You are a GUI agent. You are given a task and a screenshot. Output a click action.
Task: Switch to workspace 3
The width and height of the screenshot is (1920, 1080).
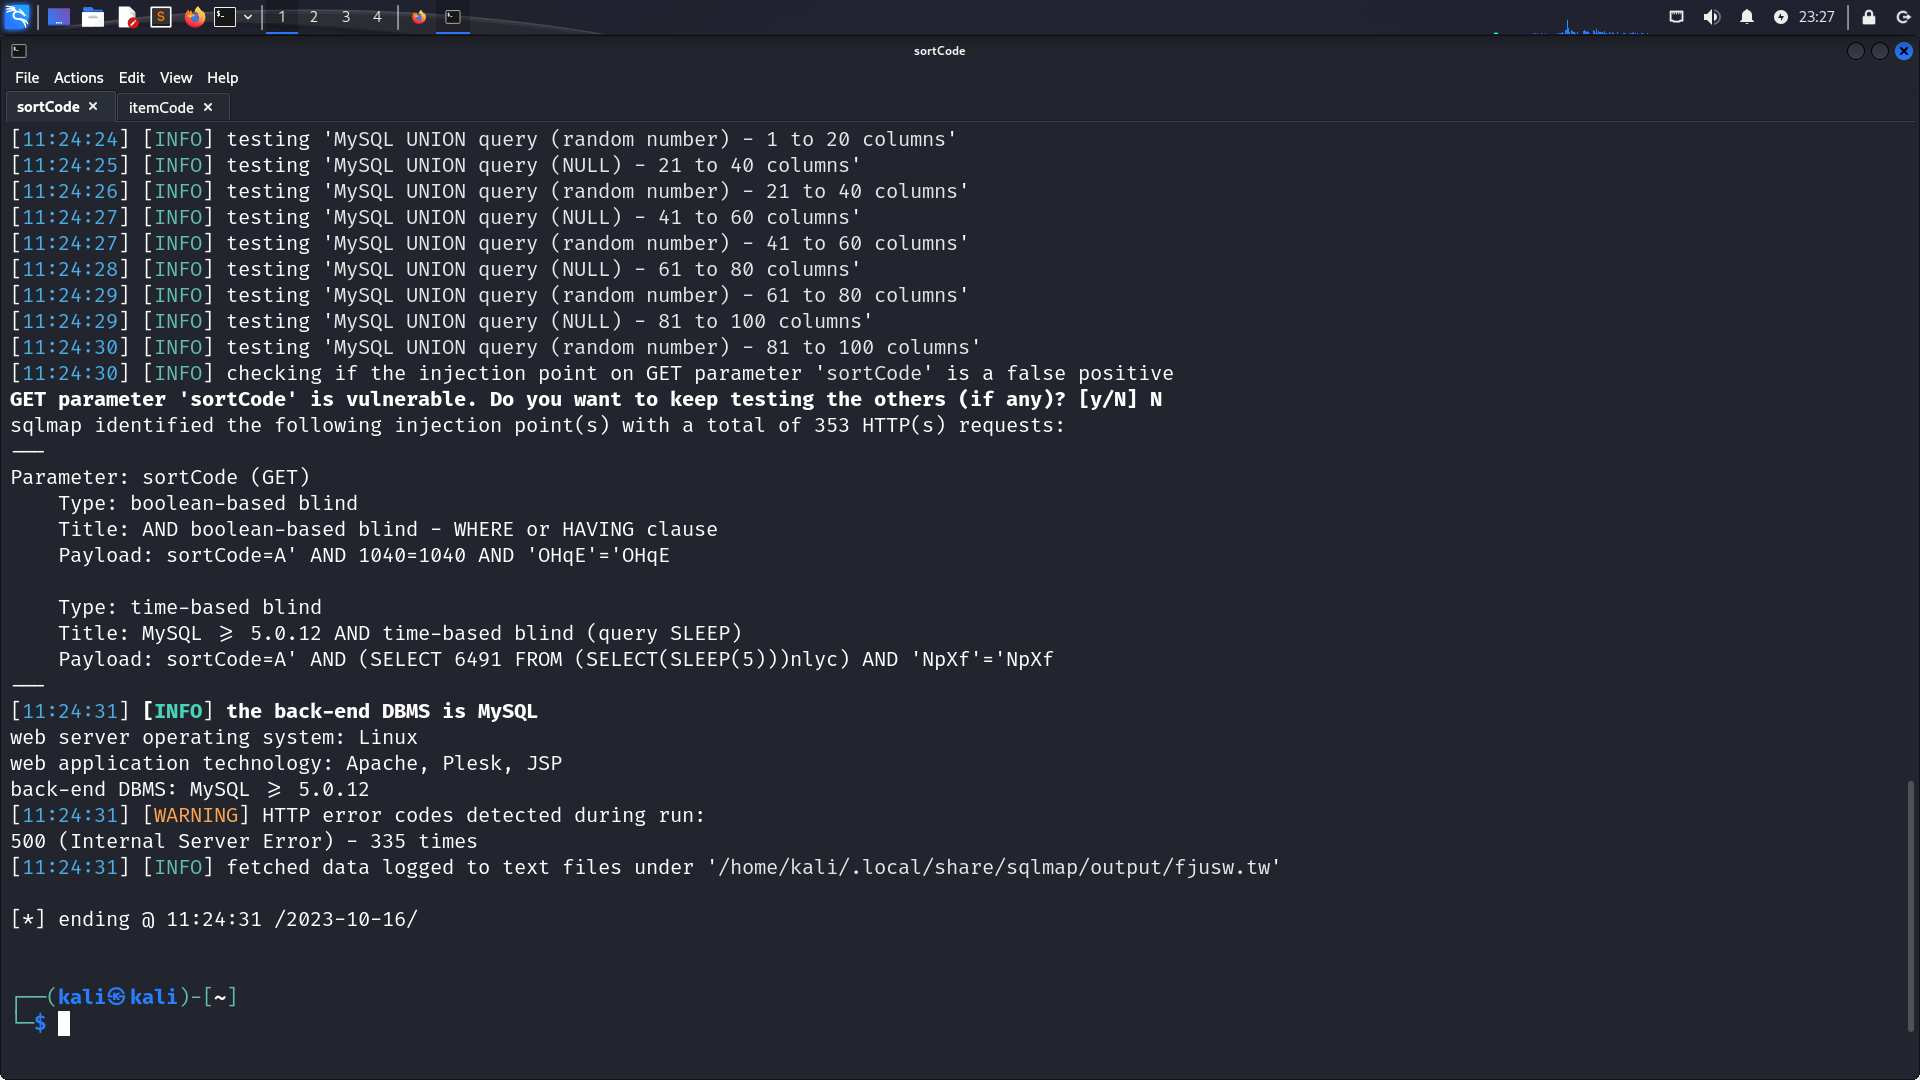346,17
